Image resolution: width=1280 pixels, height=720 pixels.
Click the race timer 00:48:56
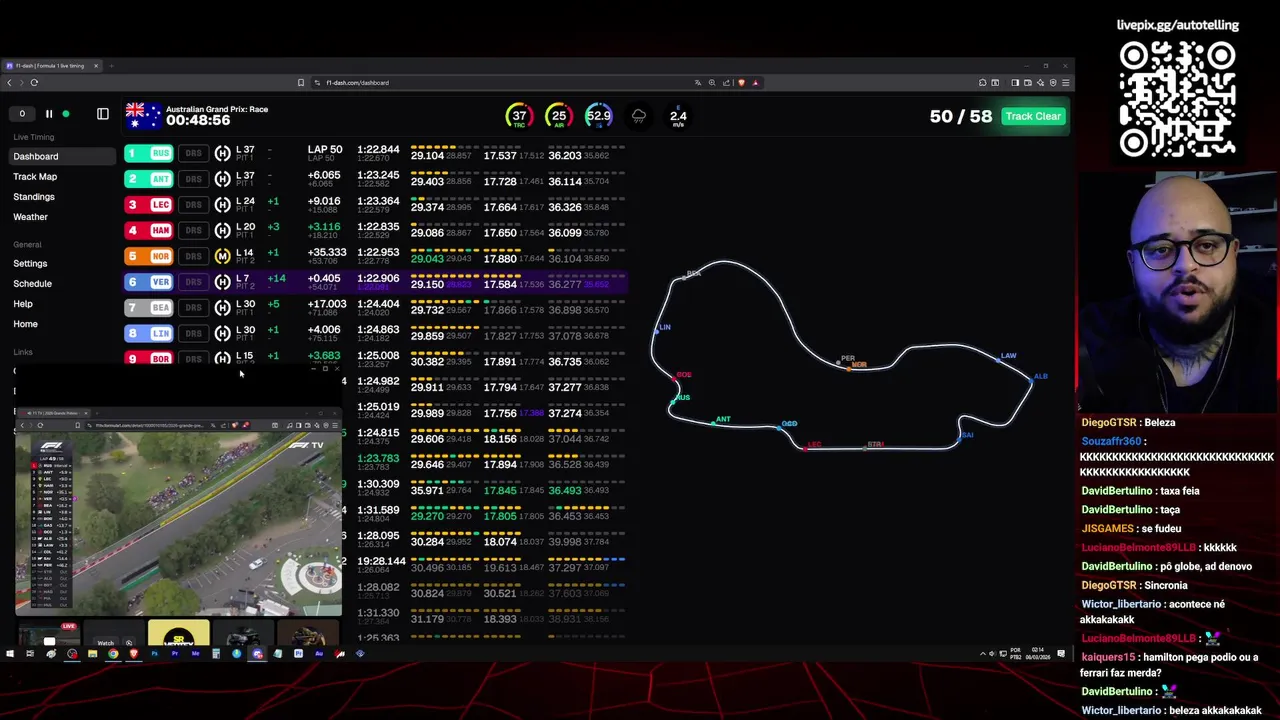(198, 120)
